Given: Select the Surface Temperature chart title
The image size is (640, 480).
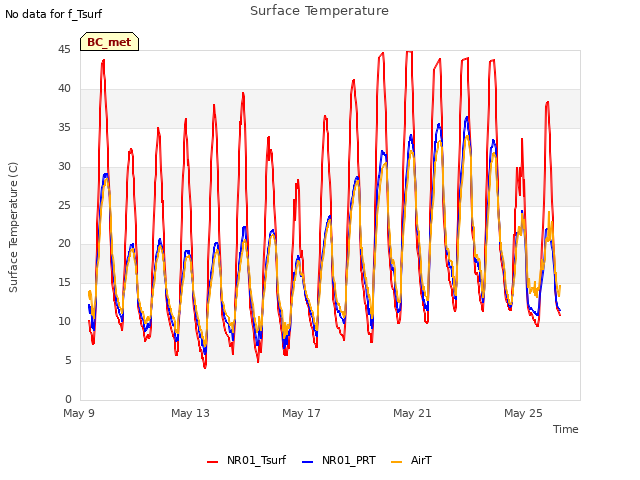Looking at the screenshot, I should pos(319,11).
